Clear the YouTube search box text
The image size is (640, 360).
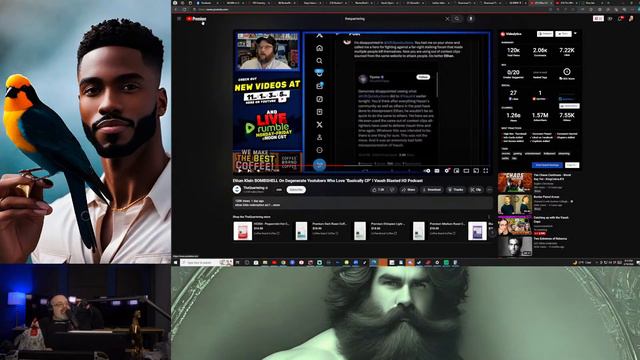point(447,19)
